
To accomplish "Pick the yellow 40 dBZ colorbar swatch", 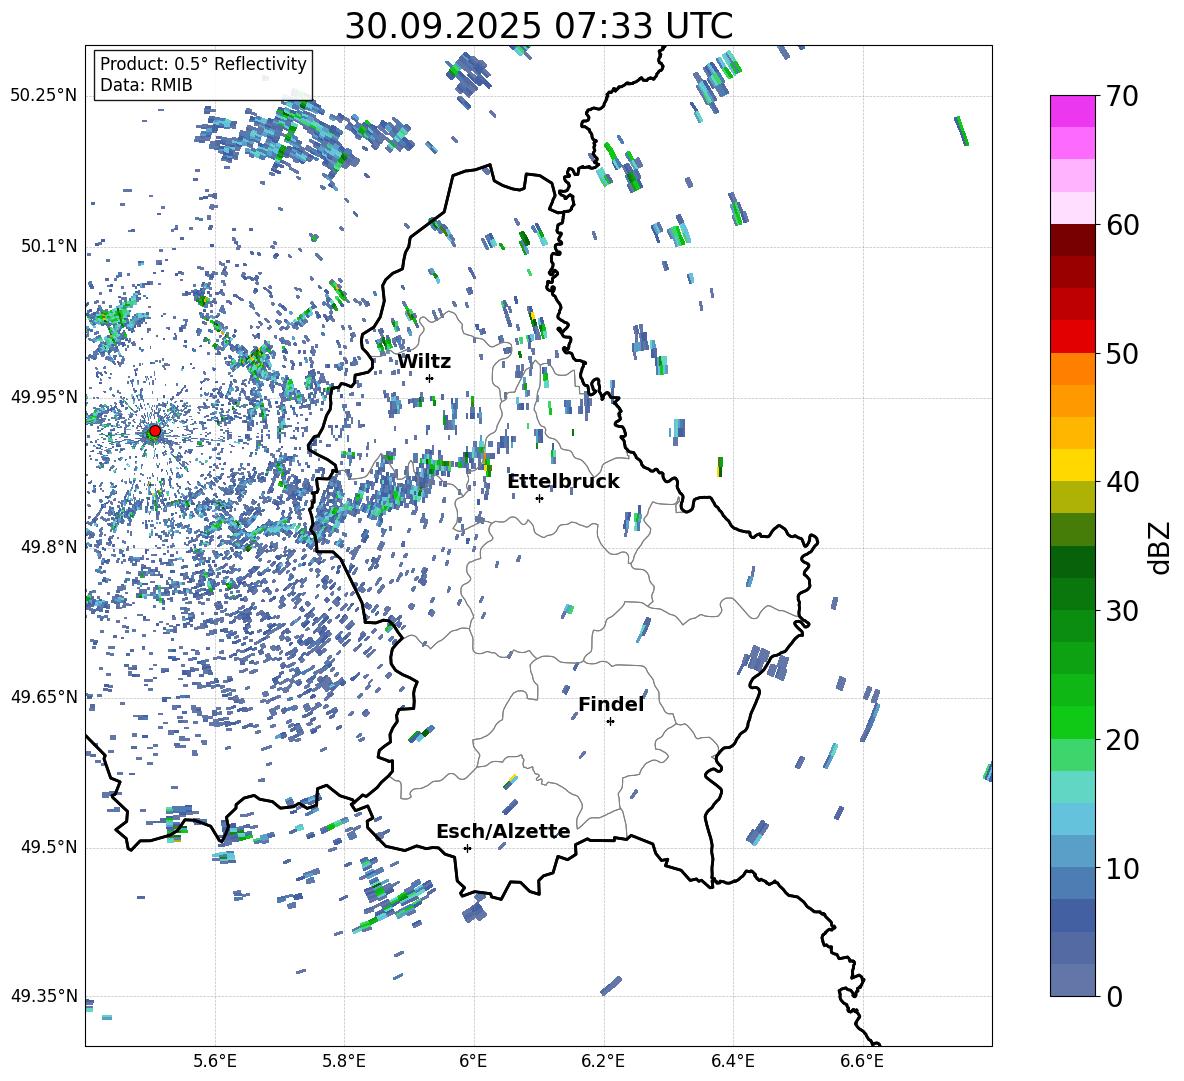I will tap(1073, 465).
